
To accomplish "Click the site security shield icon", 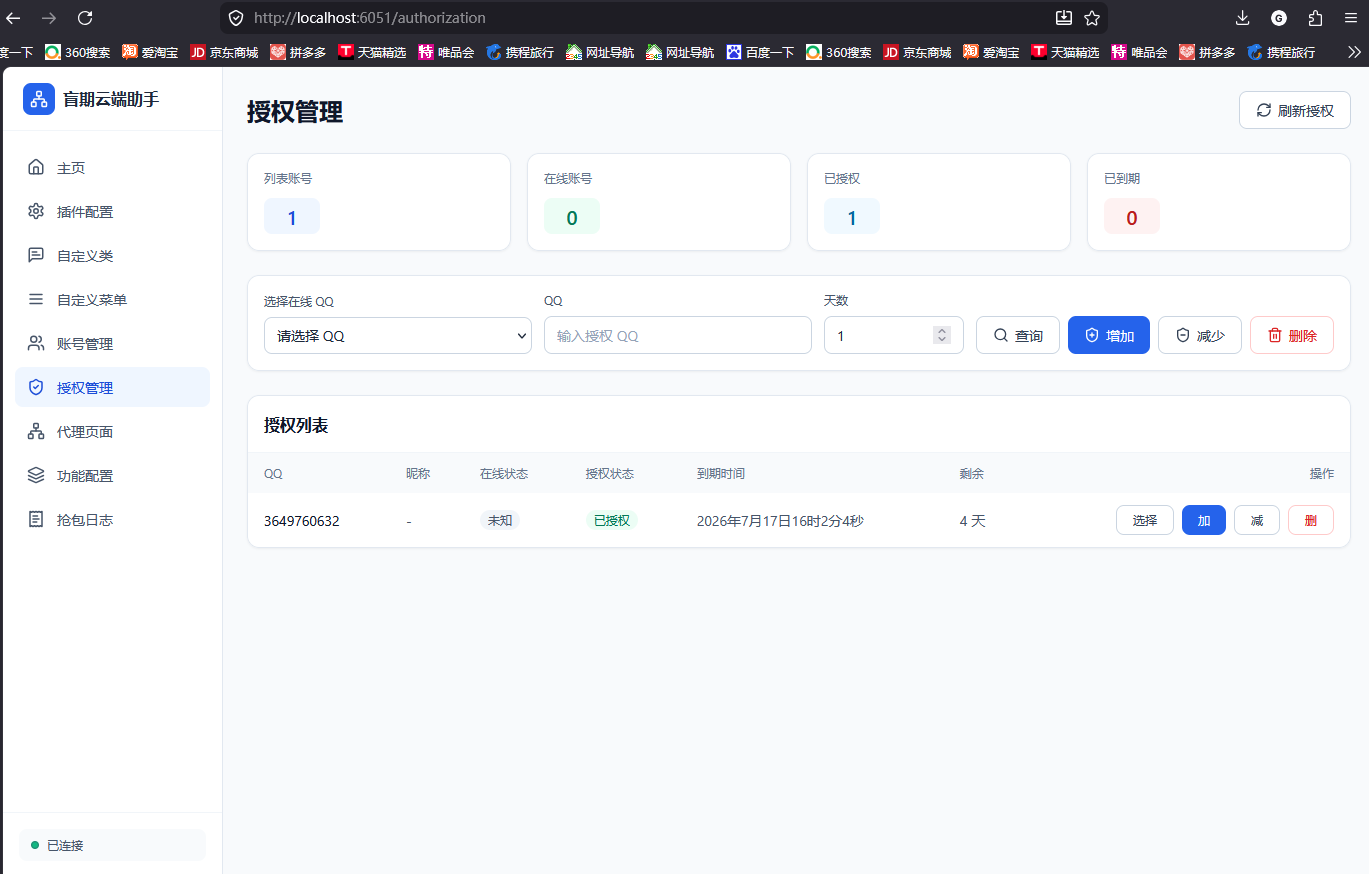I will [x=236, y=18].
